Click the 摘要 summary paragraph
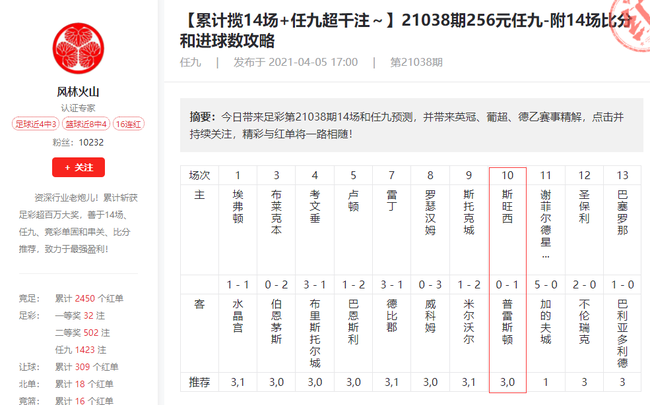This screenshot has height=405, width=650. pos(411,125)
